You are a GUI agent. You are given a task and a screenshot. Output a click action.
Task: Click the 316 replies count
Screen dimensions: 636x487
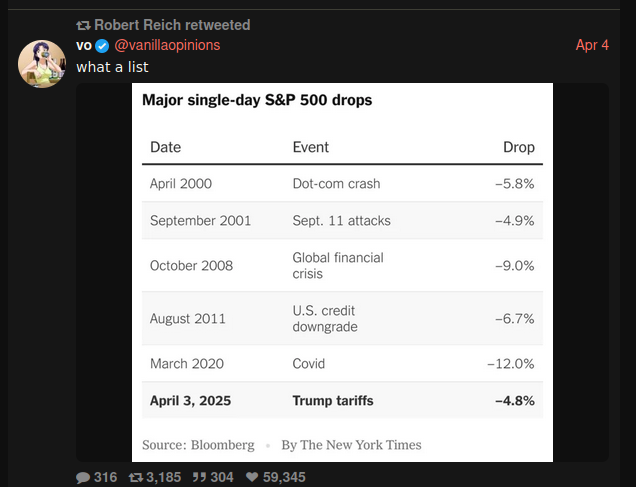point(105,477)
